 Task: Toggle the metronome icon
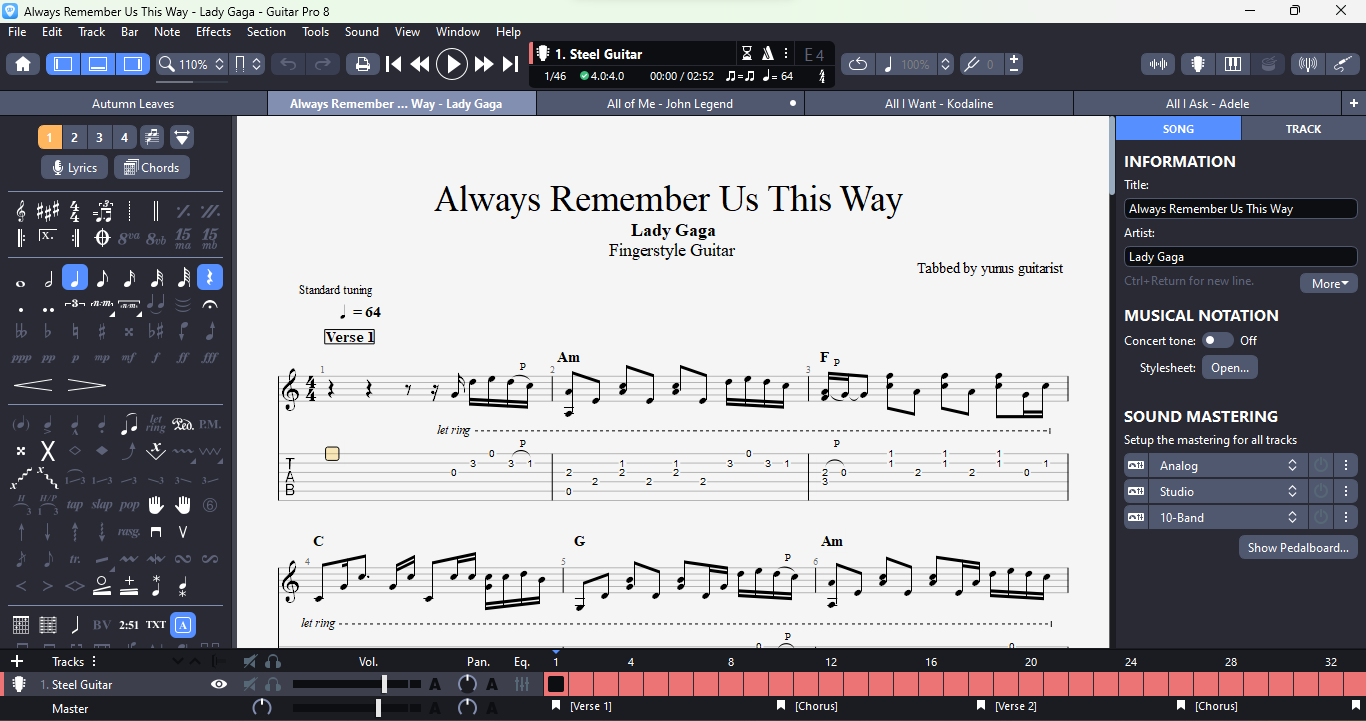[x=768, y=54]
